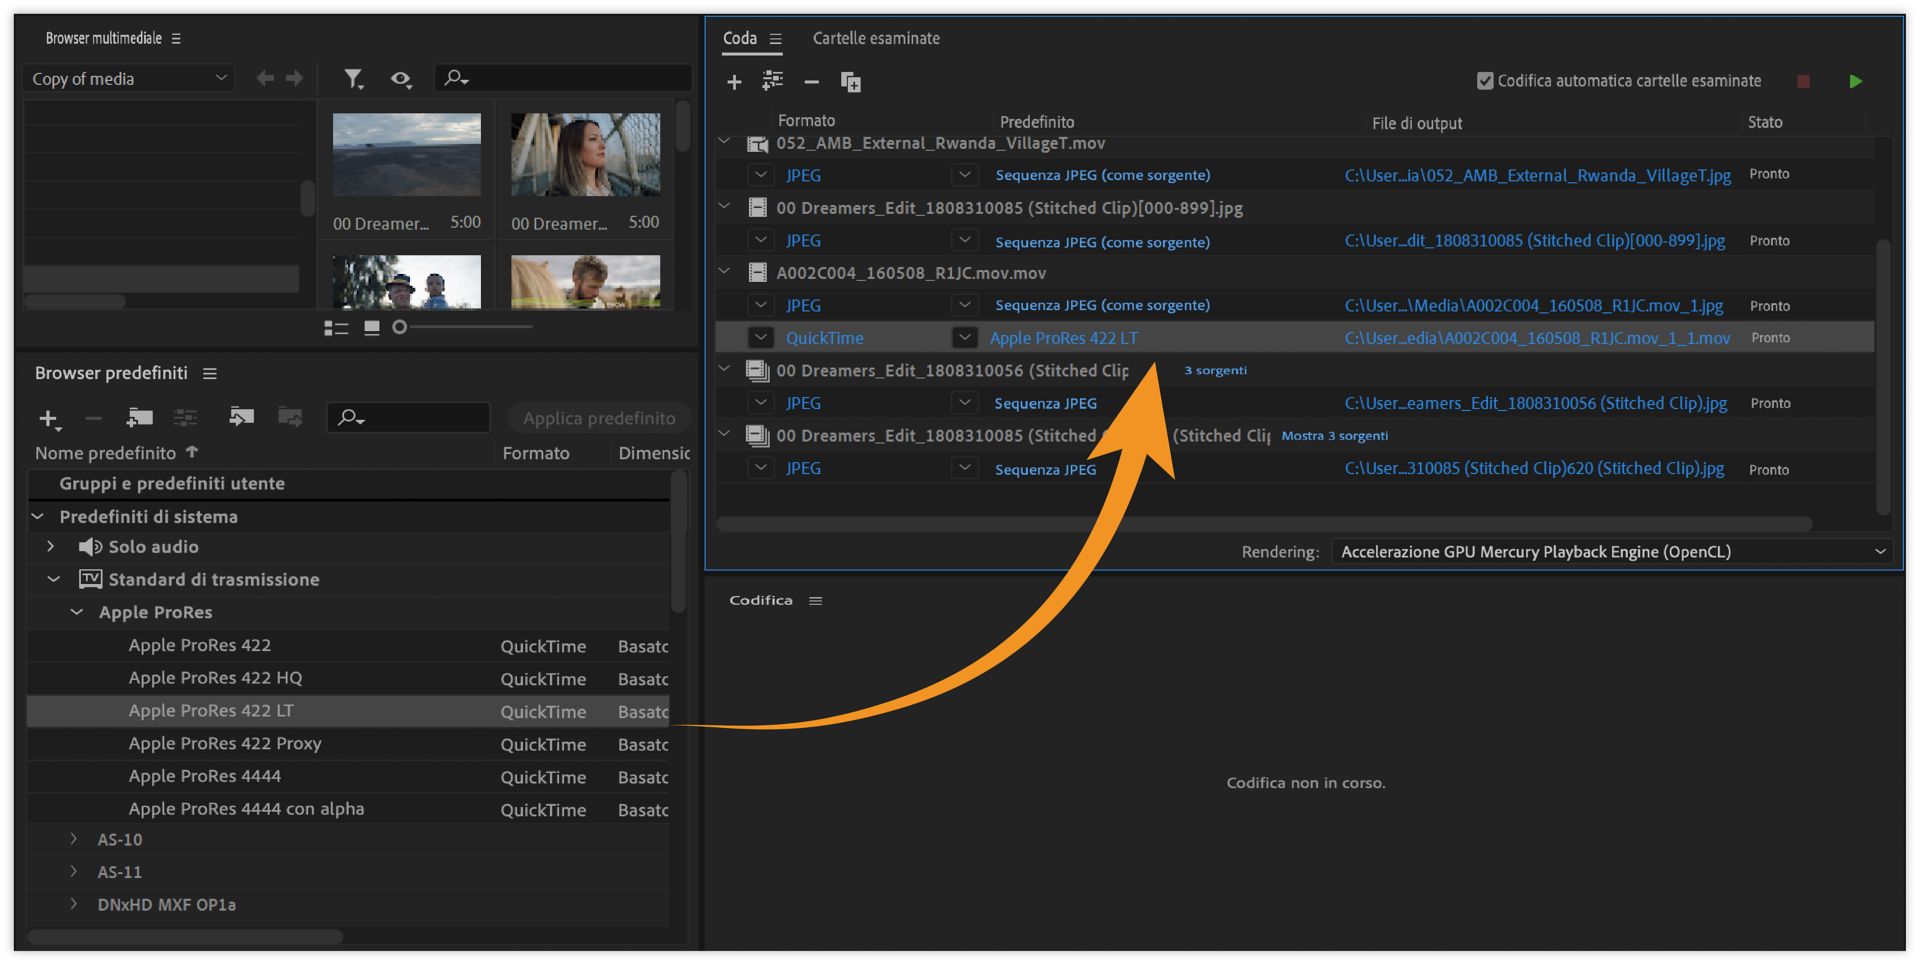Click the eye view icon in Browser multimediale
The height and width of the screenshot is (966, 1920).
[x=401, y=78]
